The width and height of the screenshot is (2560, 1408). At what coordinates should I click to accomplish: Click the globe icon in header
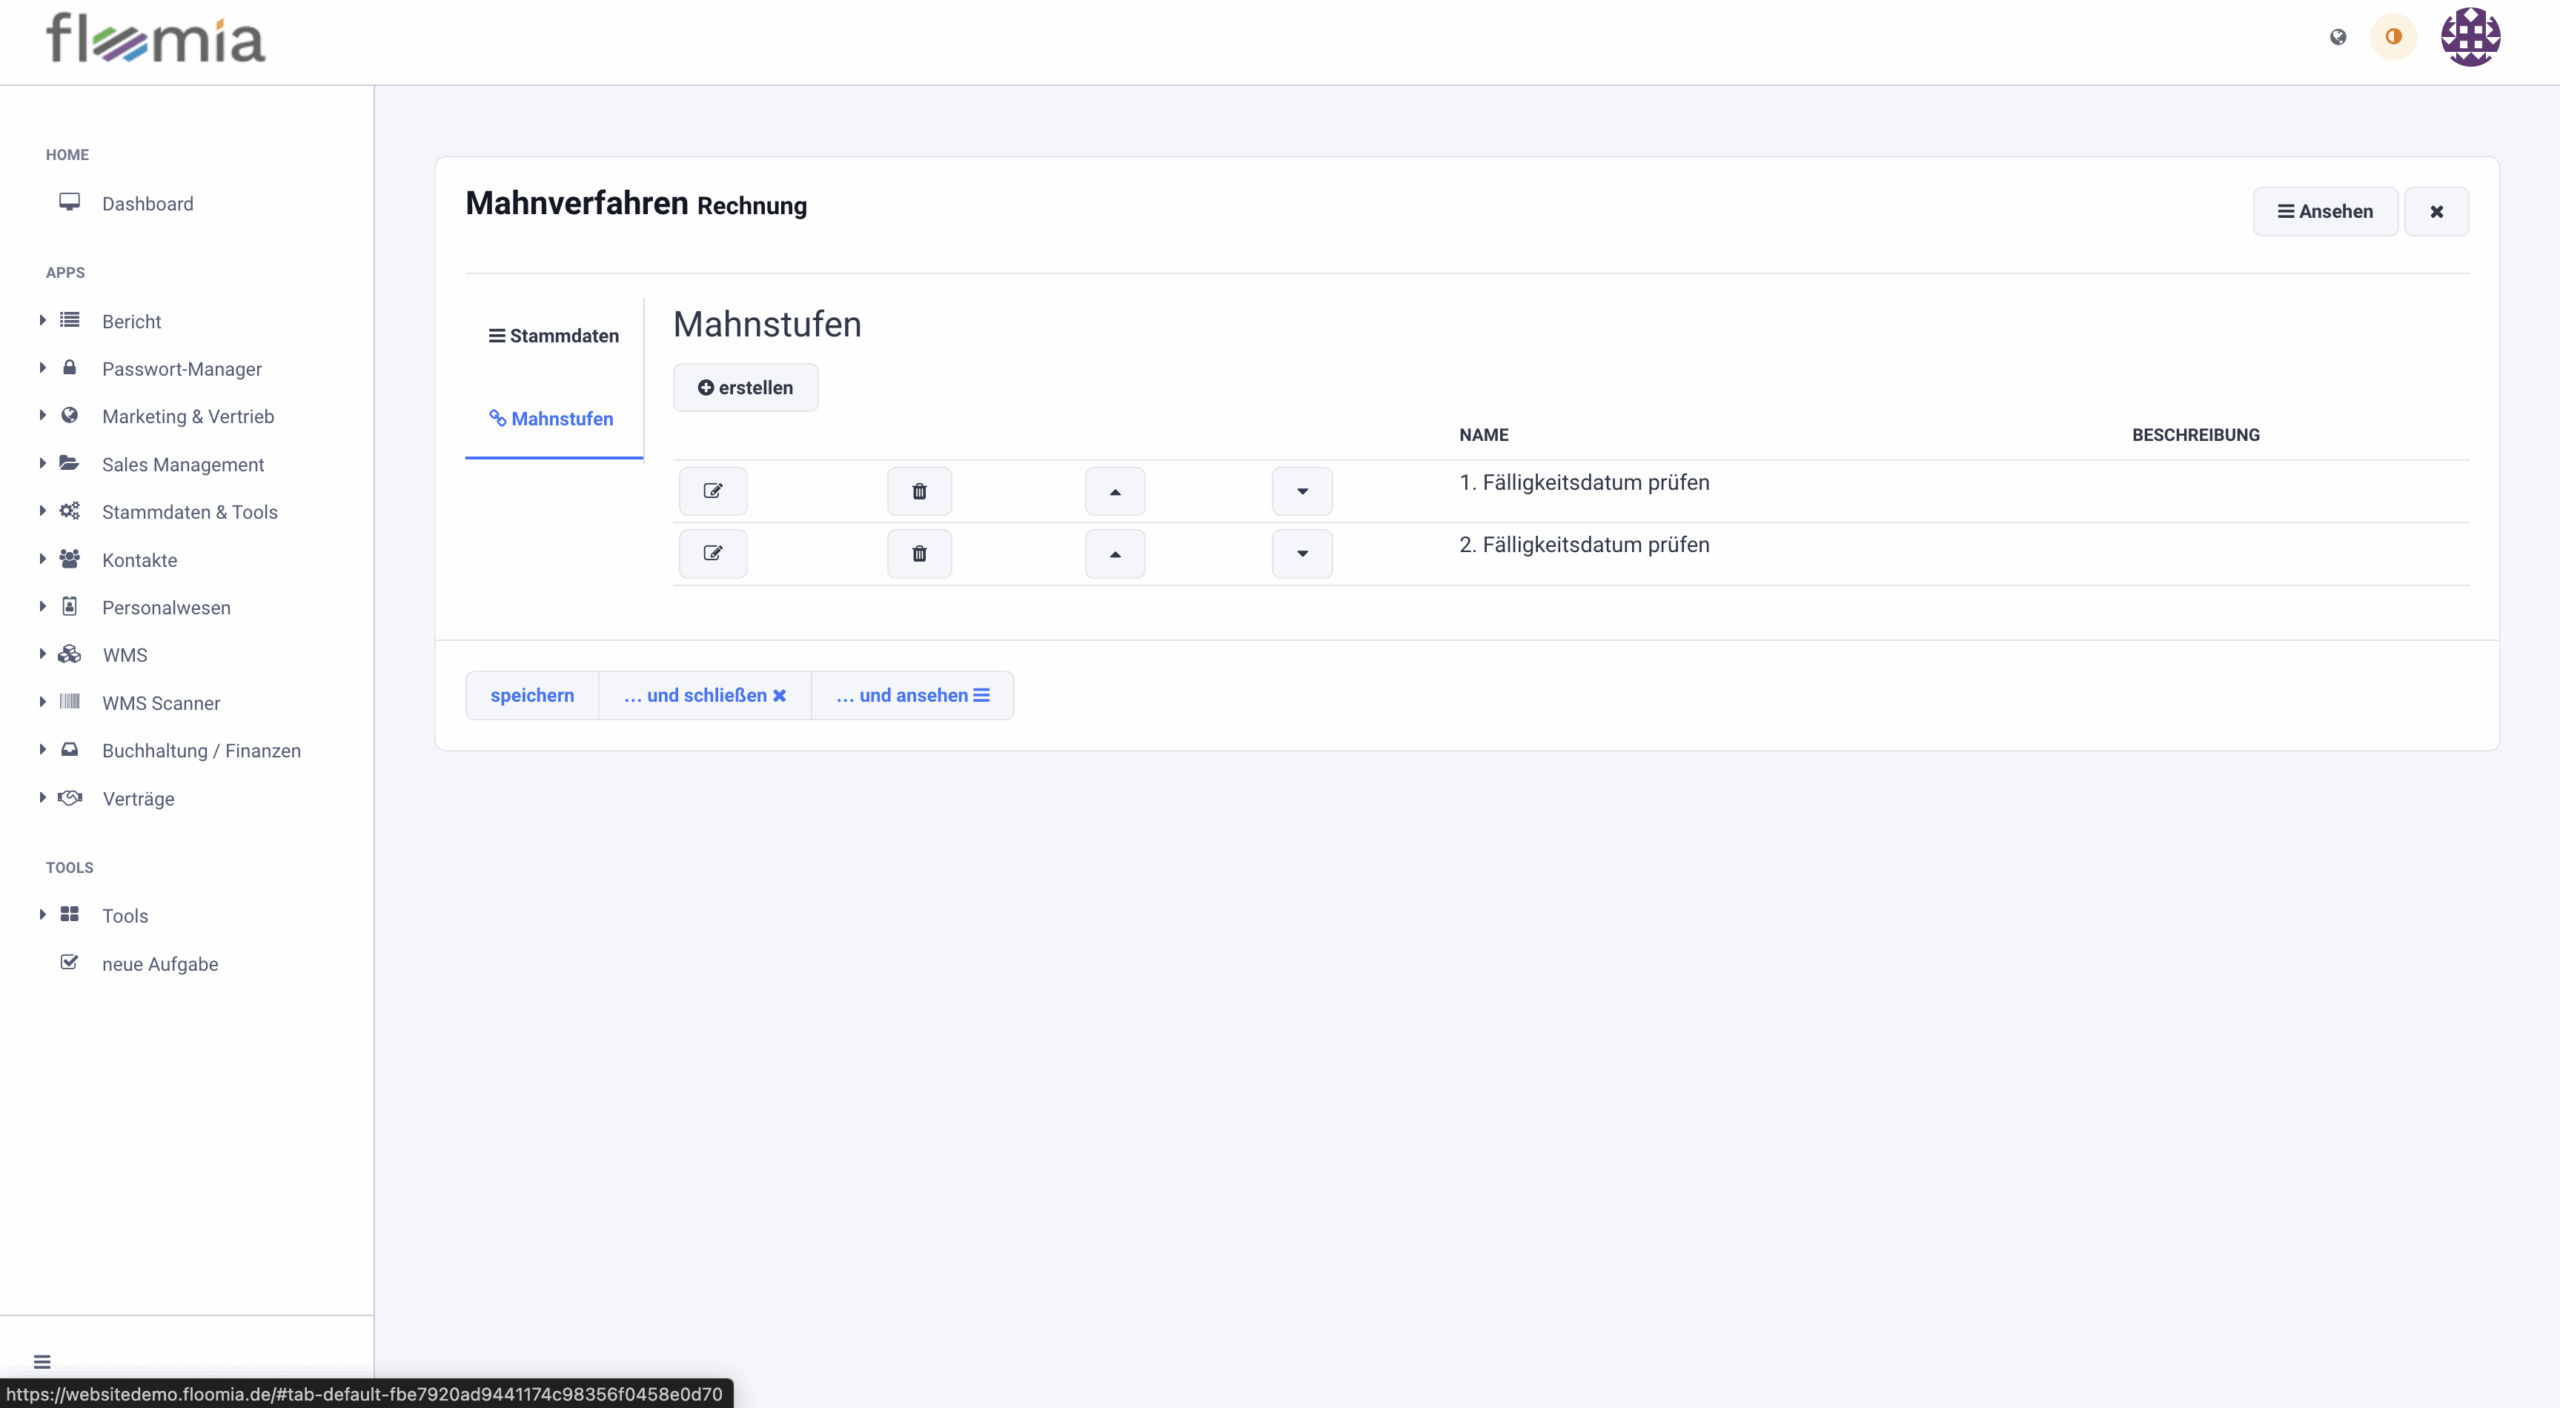pyautogui.click(x=2338, y=37)
